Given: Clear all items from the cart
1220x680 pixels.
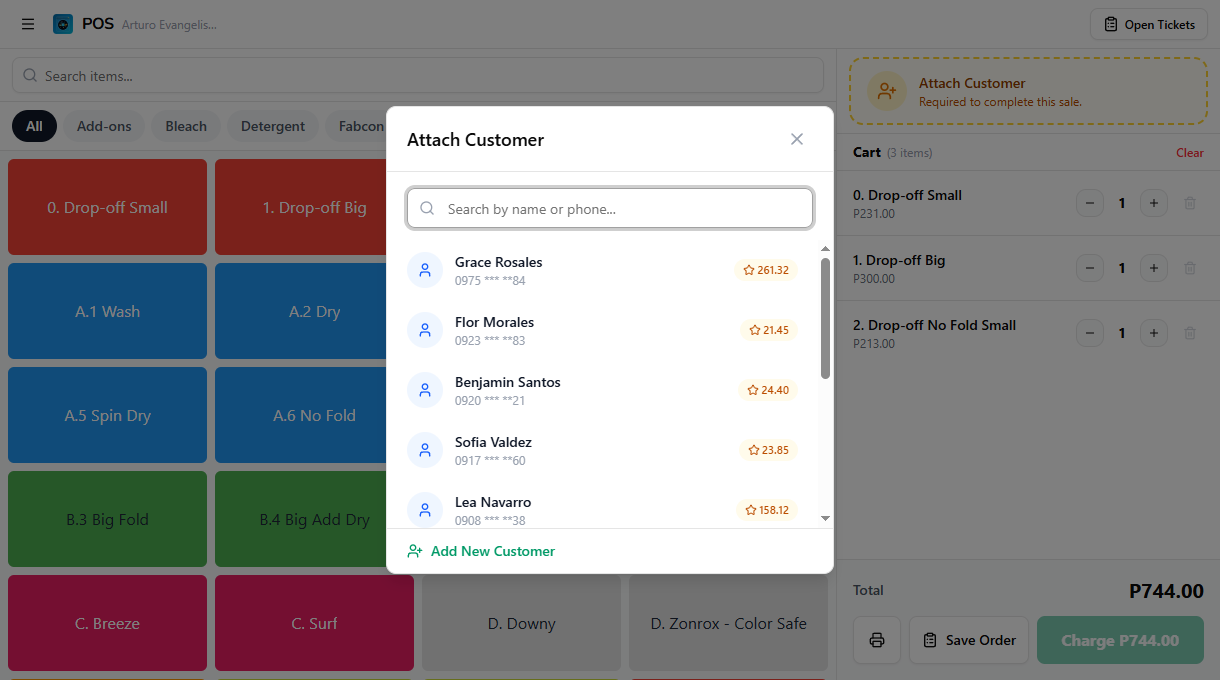Looking at the screenshot, I should point(1190,153).
